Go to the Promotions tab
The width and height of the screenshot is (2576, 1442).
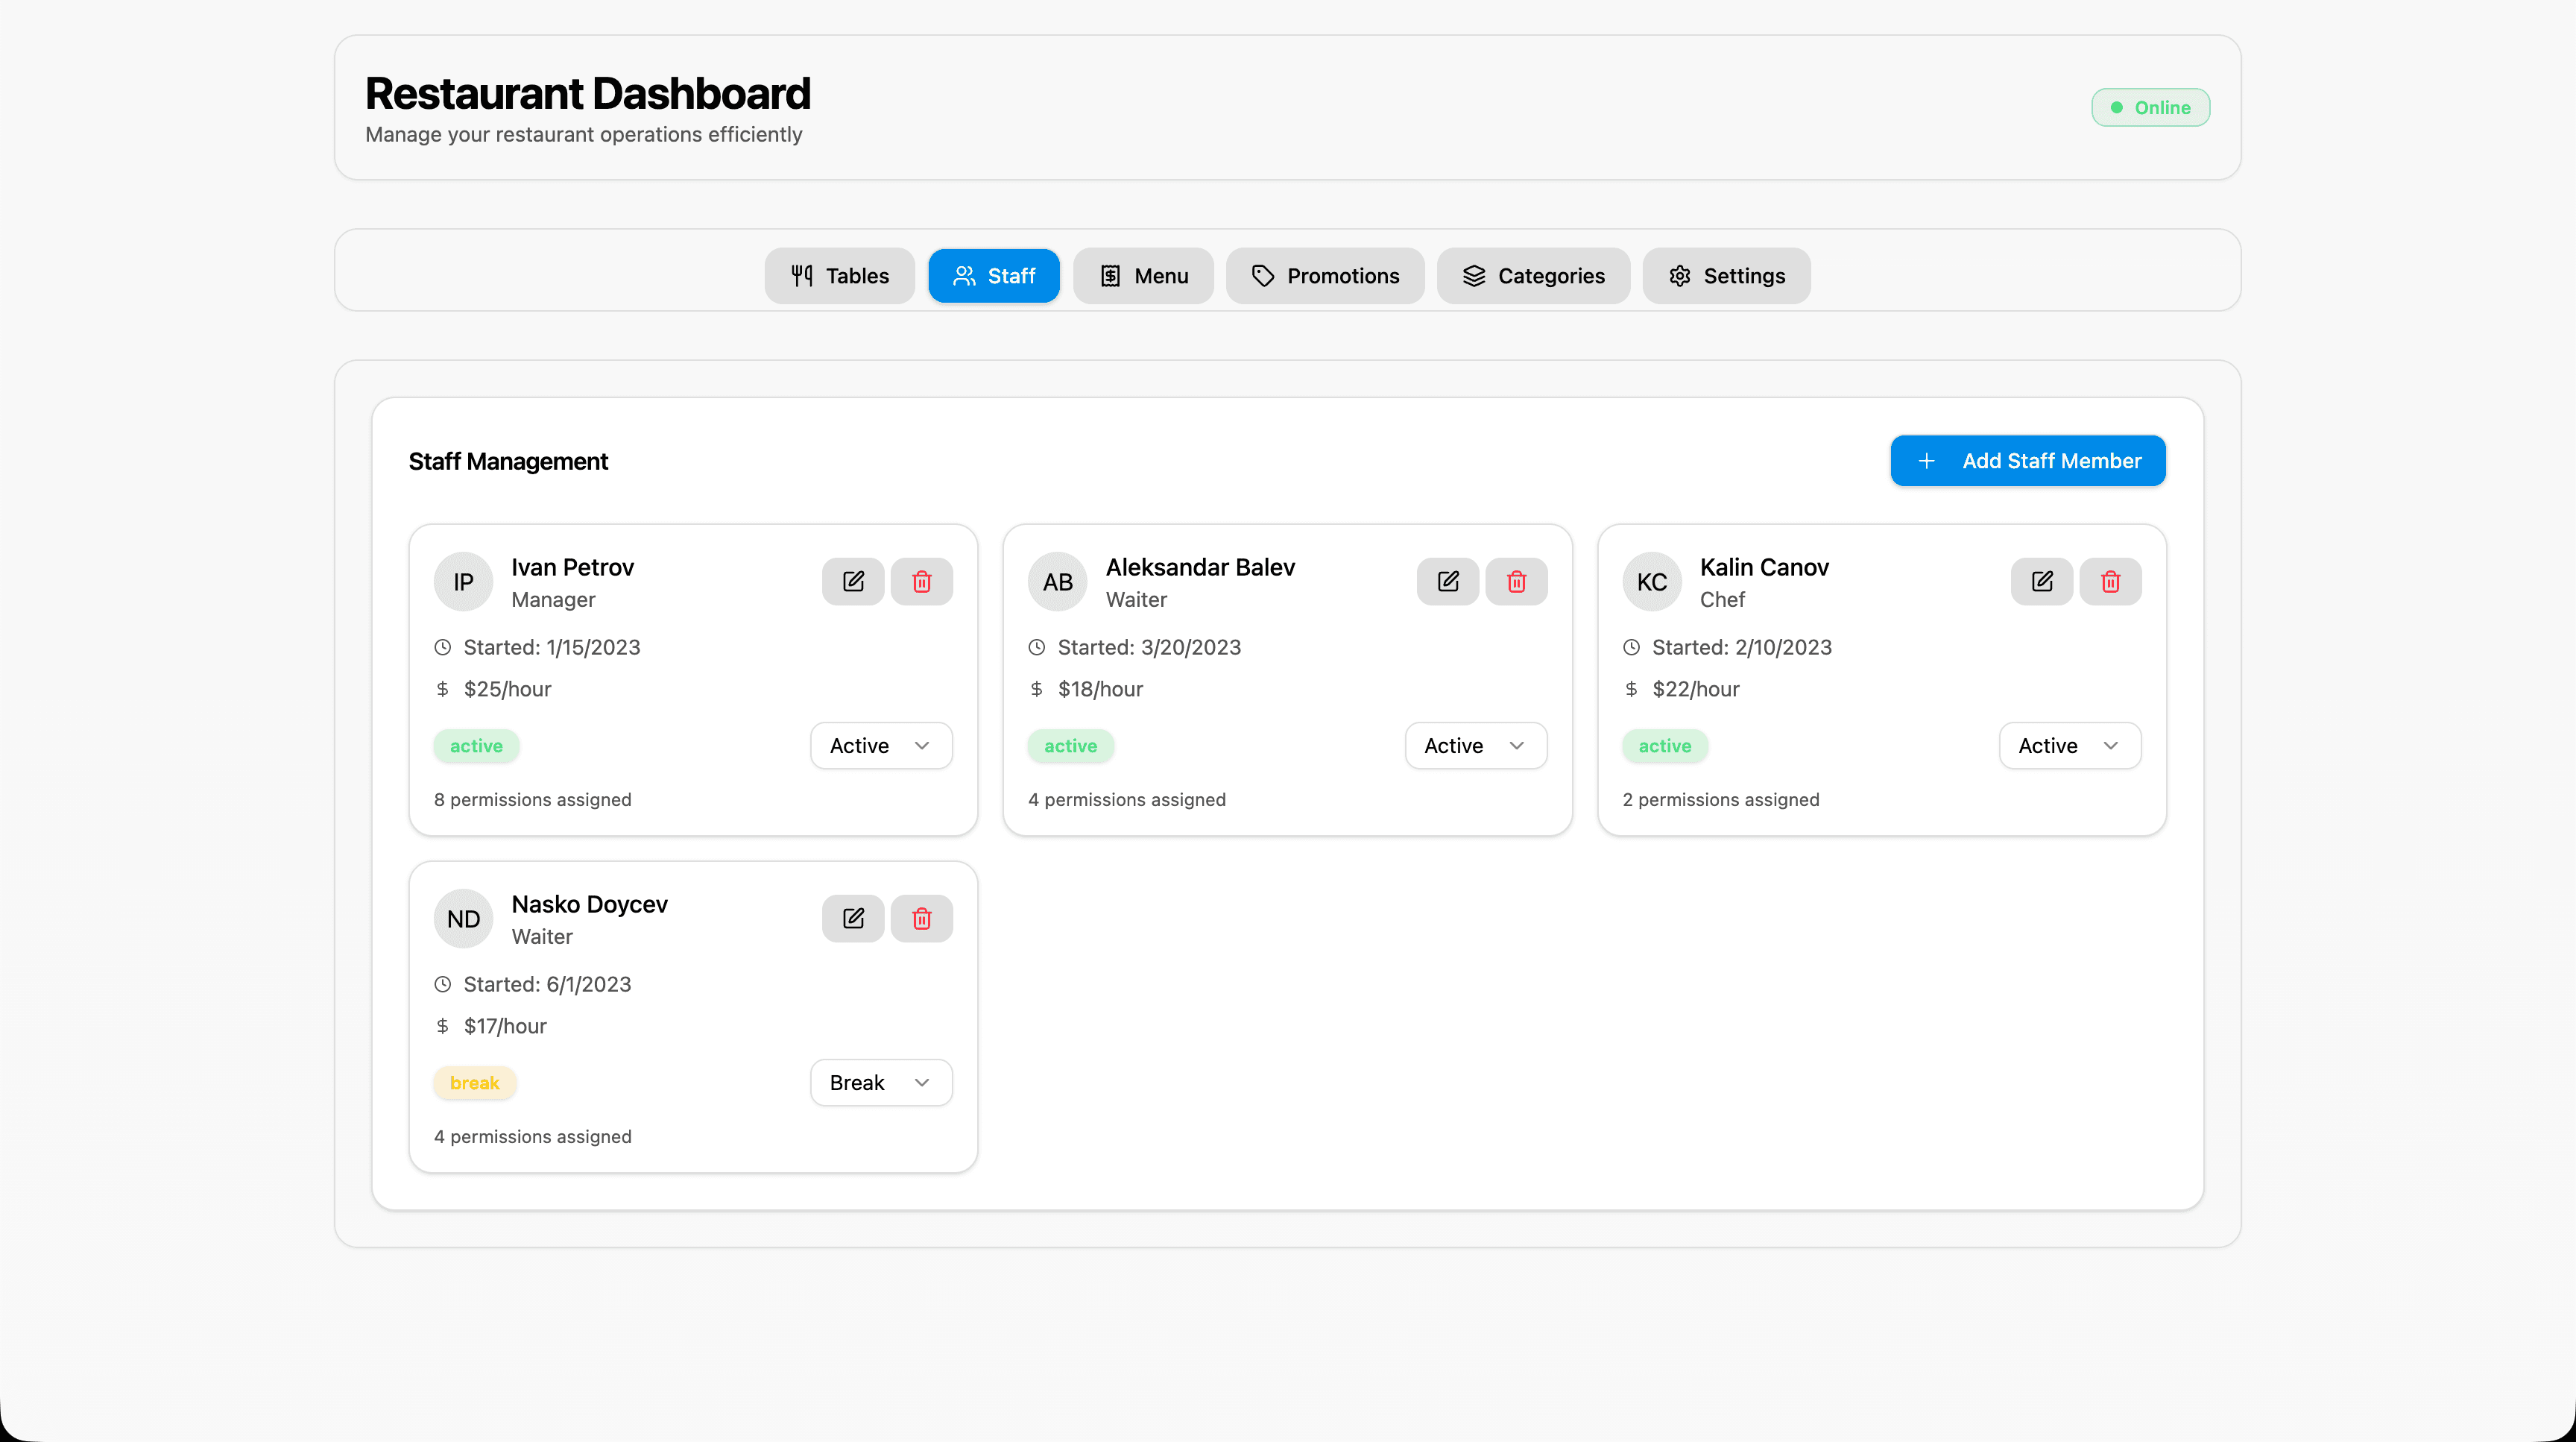pos(1325,276)
